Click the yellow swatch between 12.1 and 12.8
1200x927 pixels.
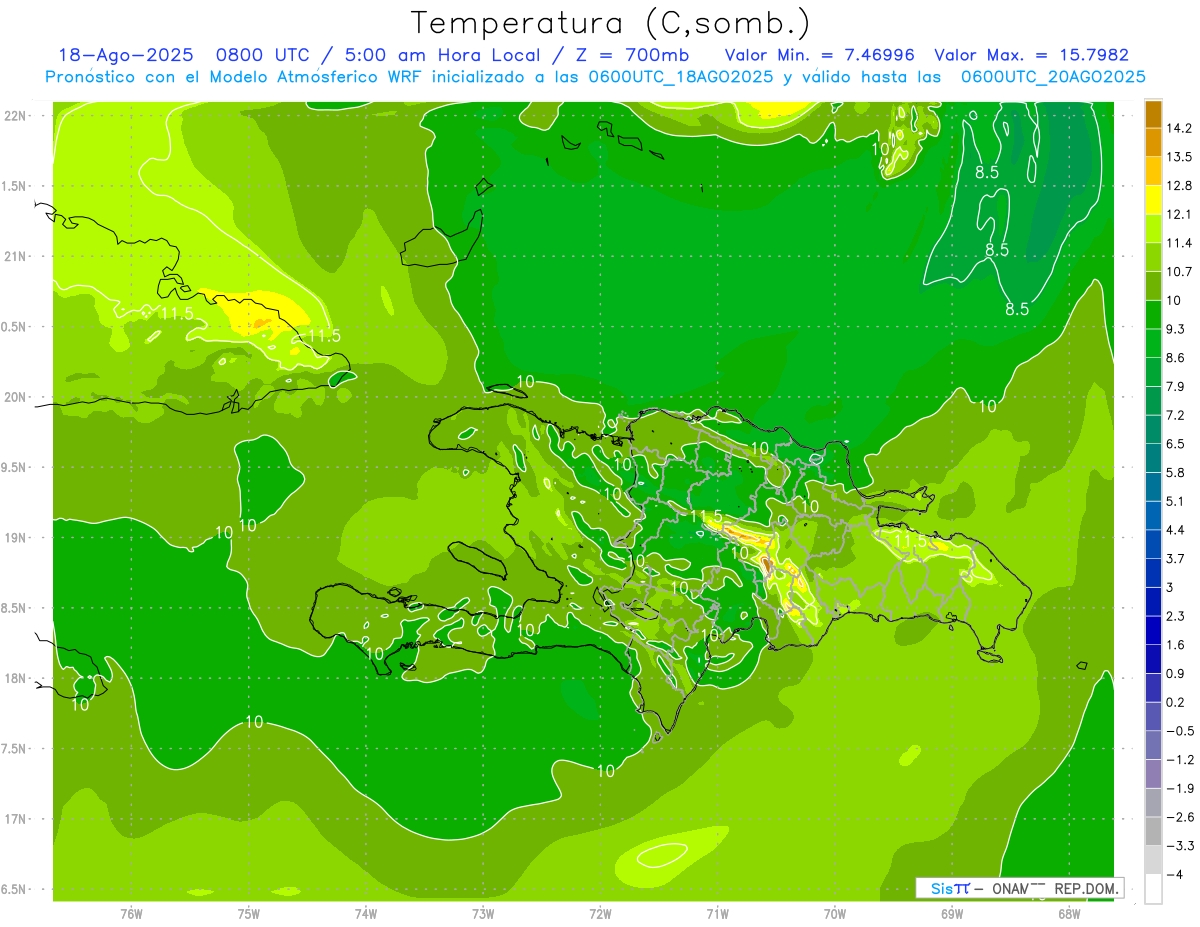(1153, 200)
